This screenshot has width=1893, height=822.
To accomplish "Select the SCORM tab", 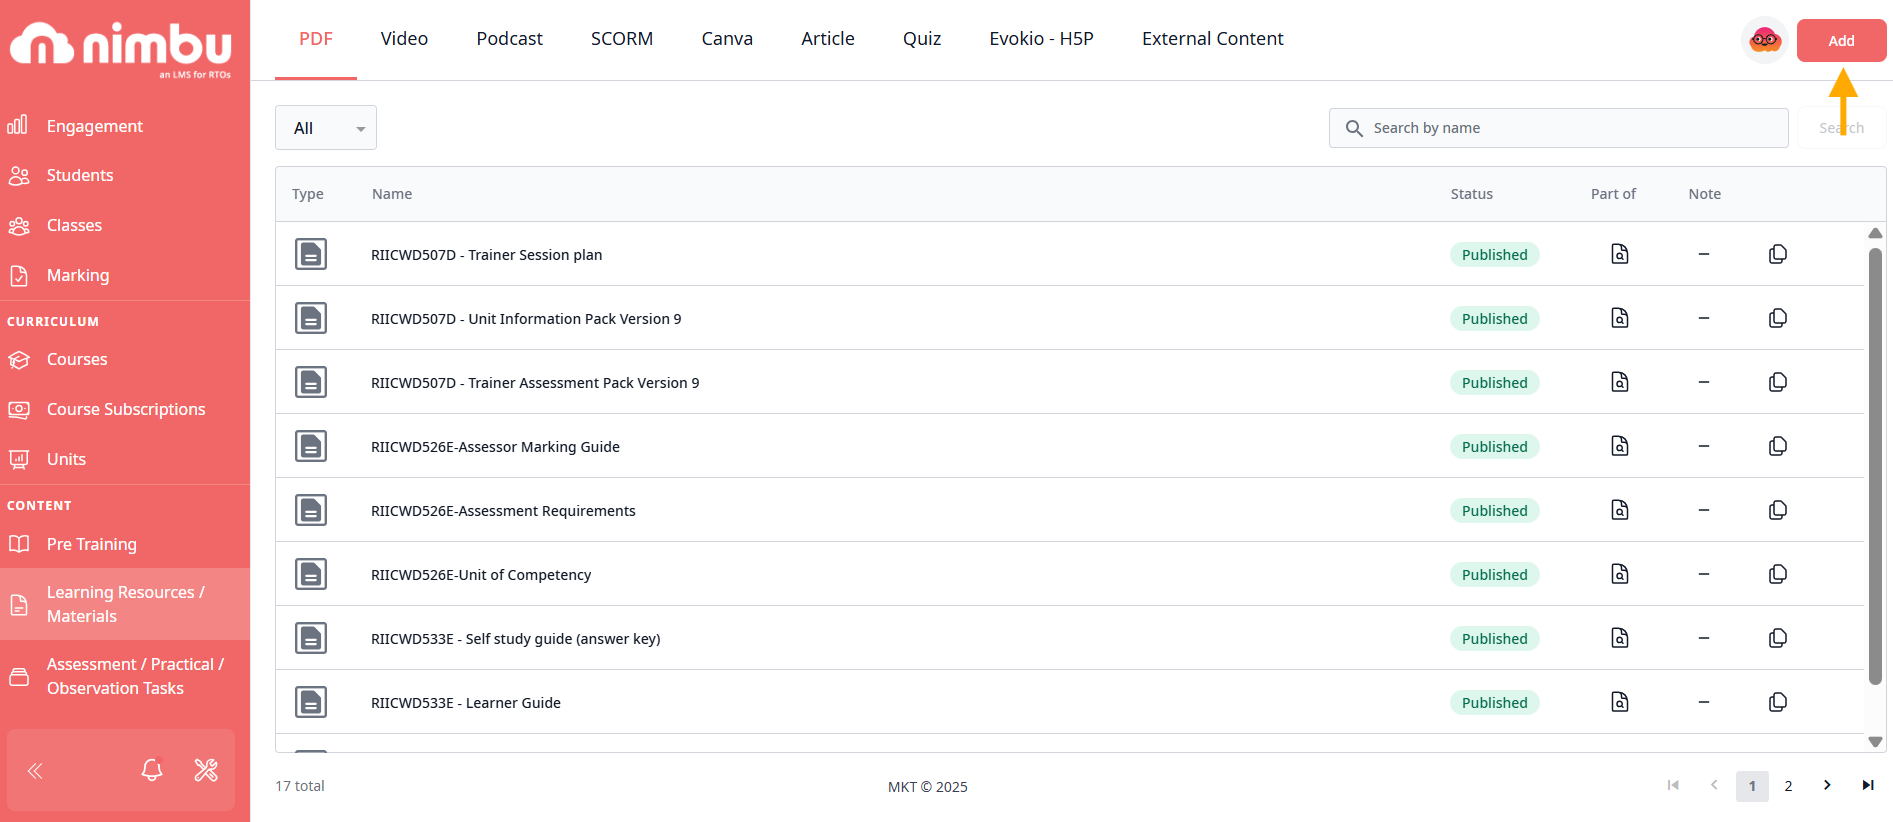I will 622,39.
